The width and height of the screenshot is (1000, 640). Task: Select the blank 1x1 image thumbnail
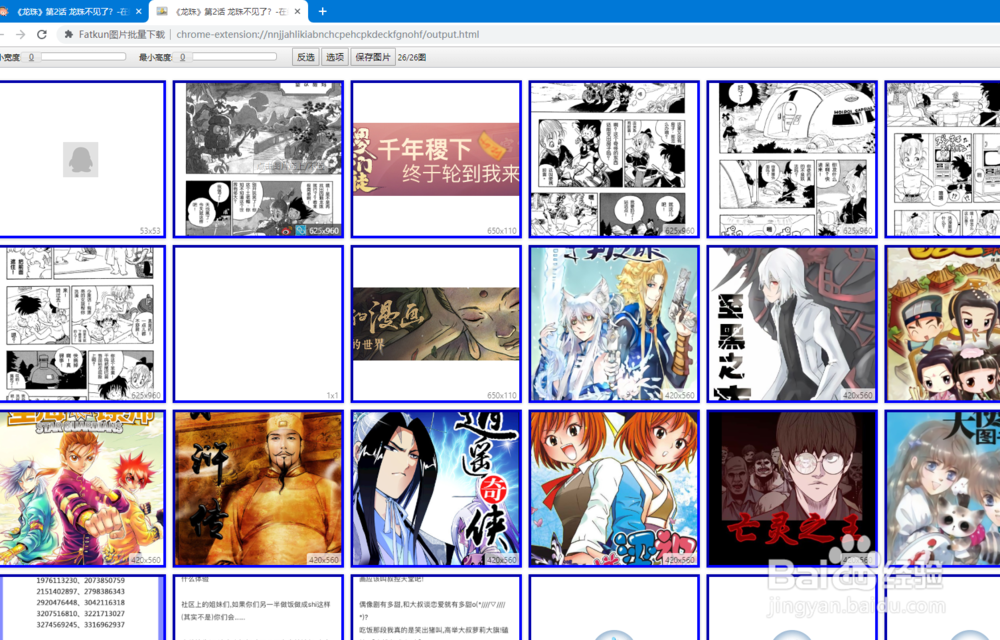(x=258, y=324)
